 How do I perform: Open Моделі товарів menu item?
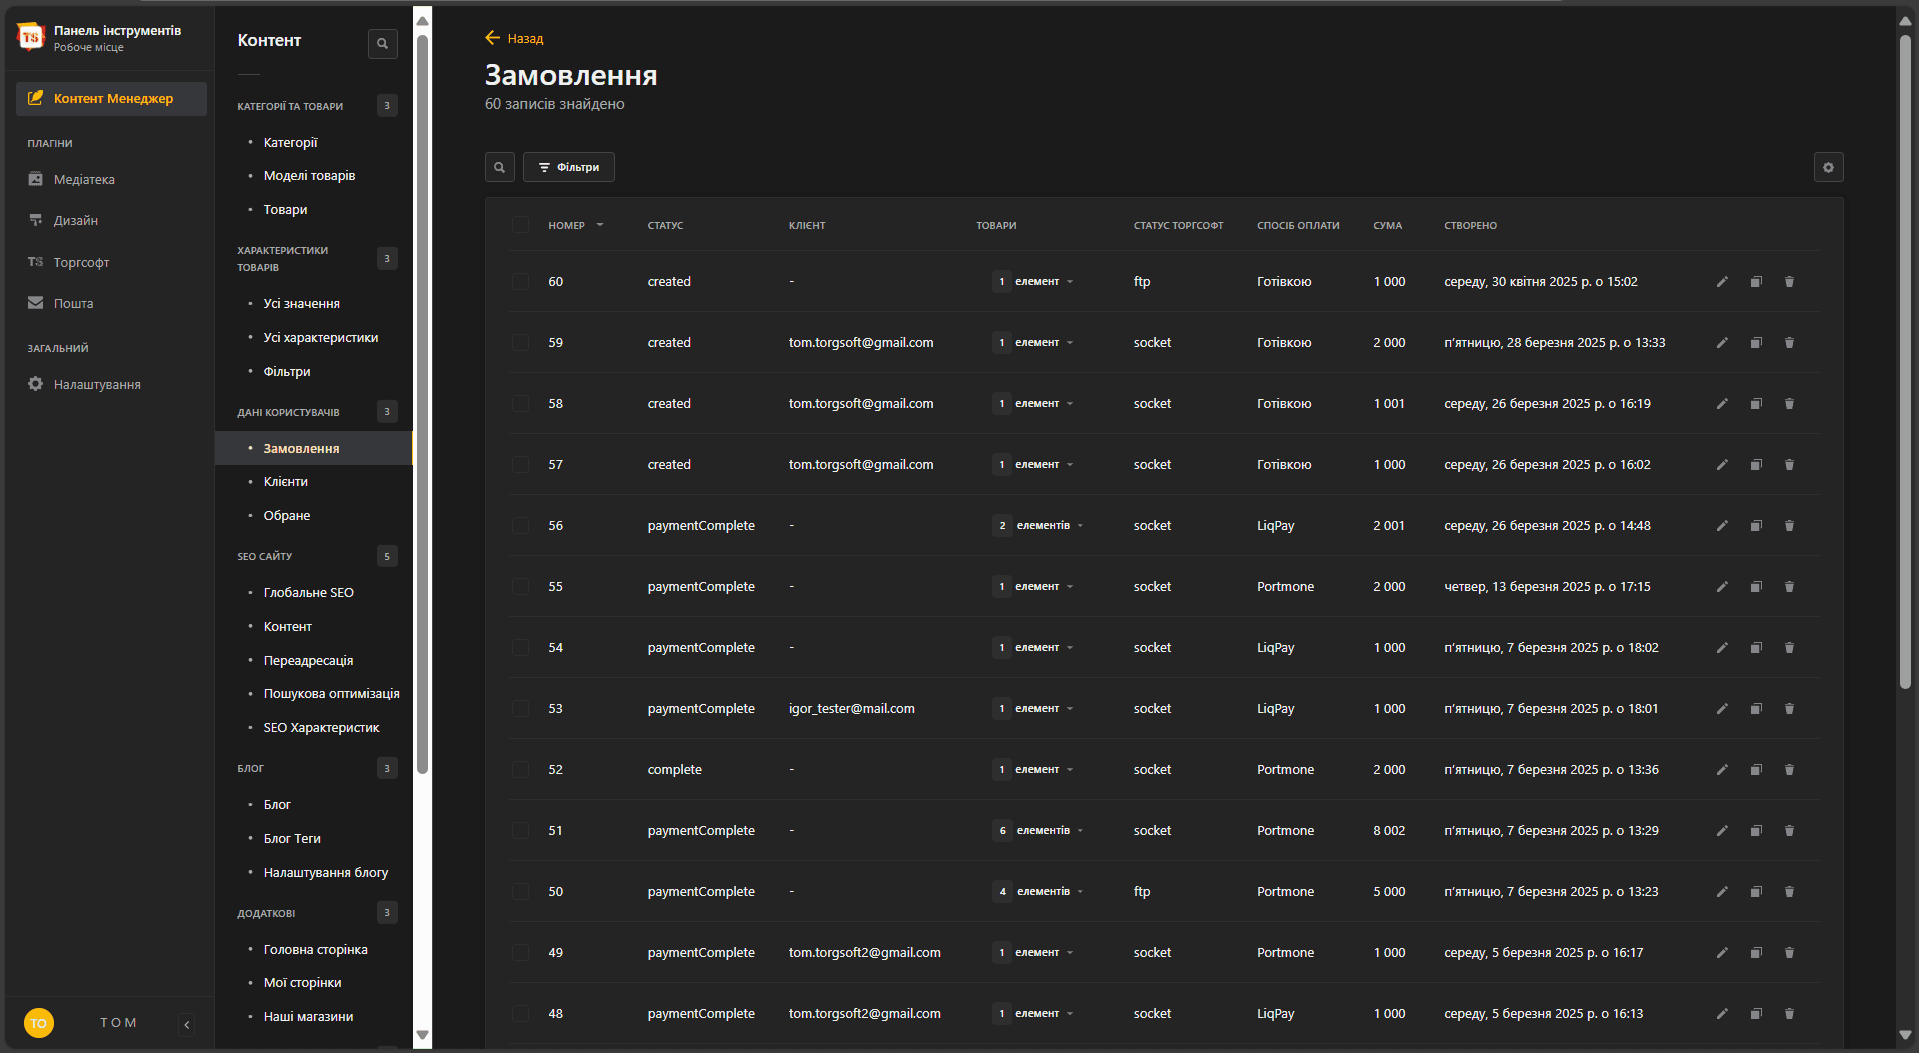(x=309, y=176)
